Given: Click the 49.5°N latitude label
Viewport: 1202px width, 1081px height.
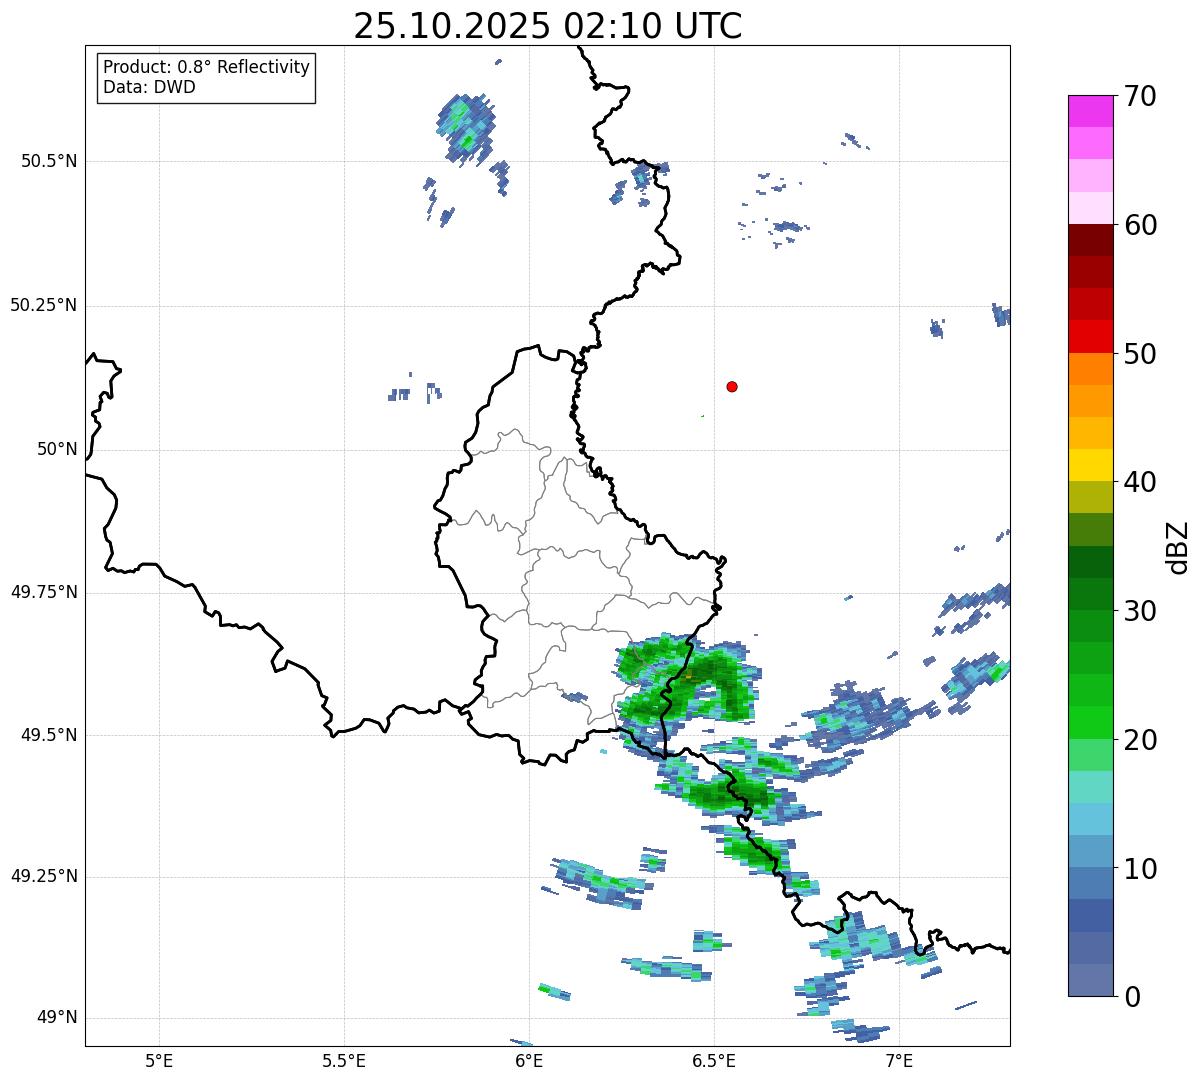Looking at the screenshot, I should [49, 735].
